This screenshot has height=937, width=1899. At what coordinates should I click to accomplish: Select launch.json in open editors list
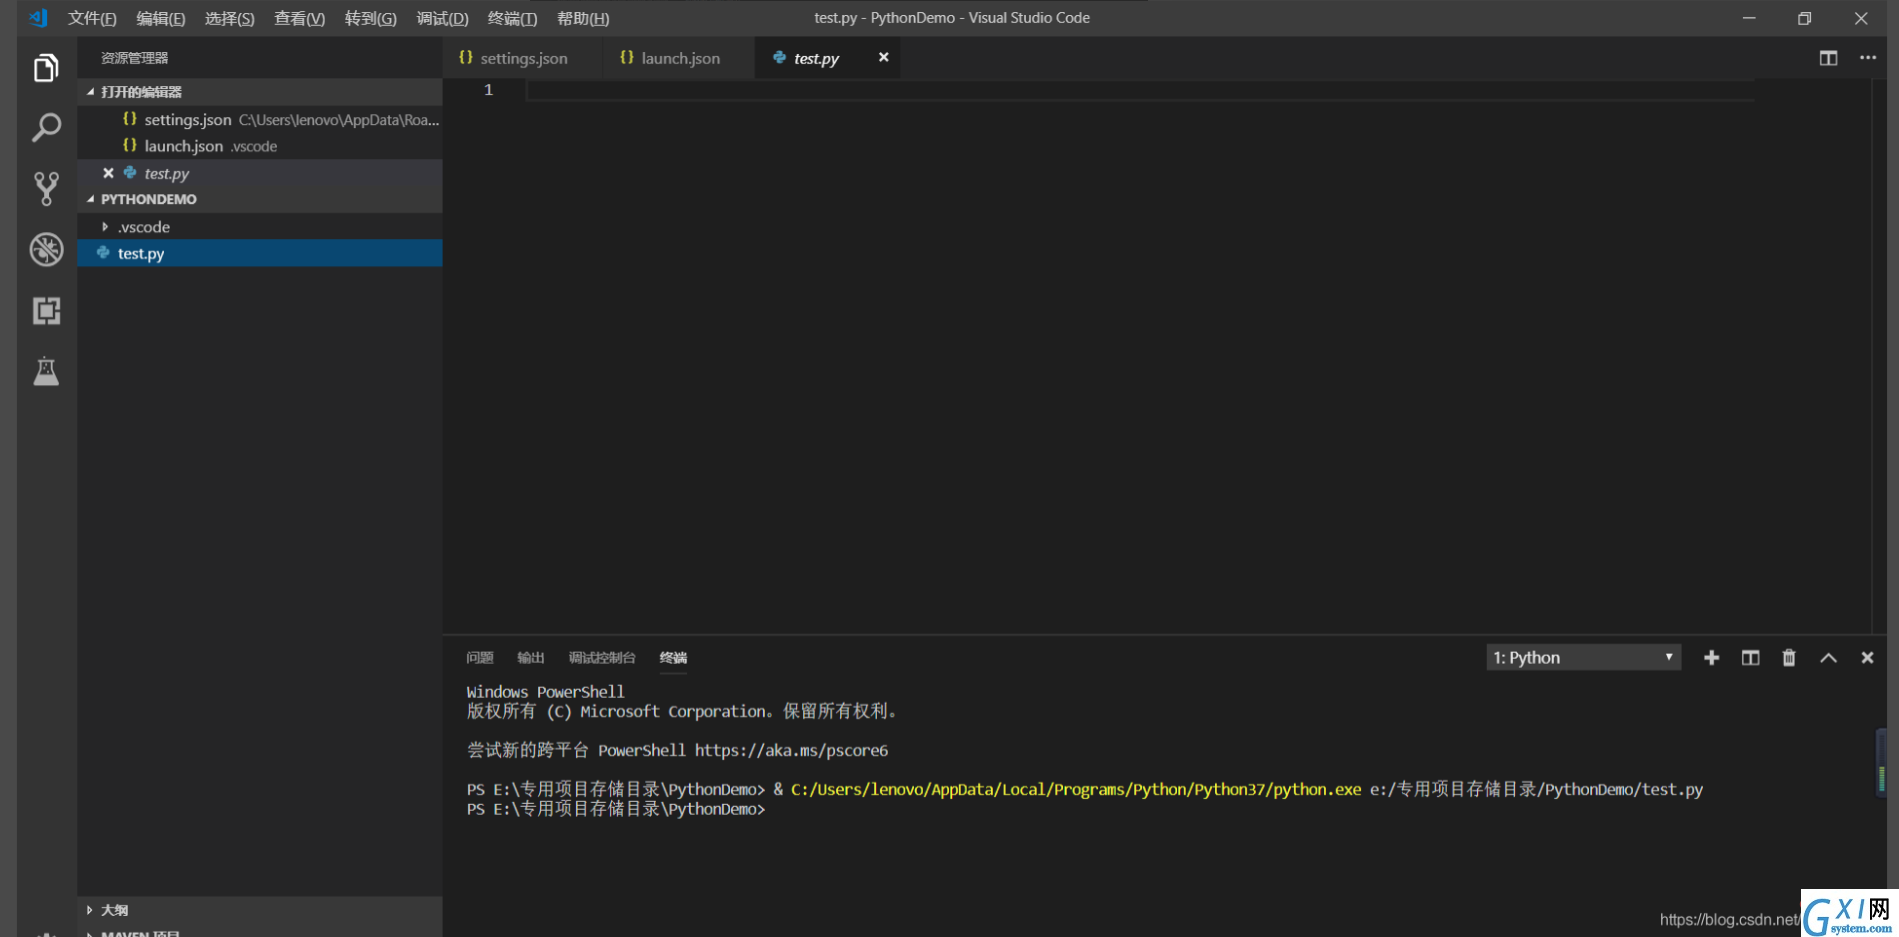point(260,146)
